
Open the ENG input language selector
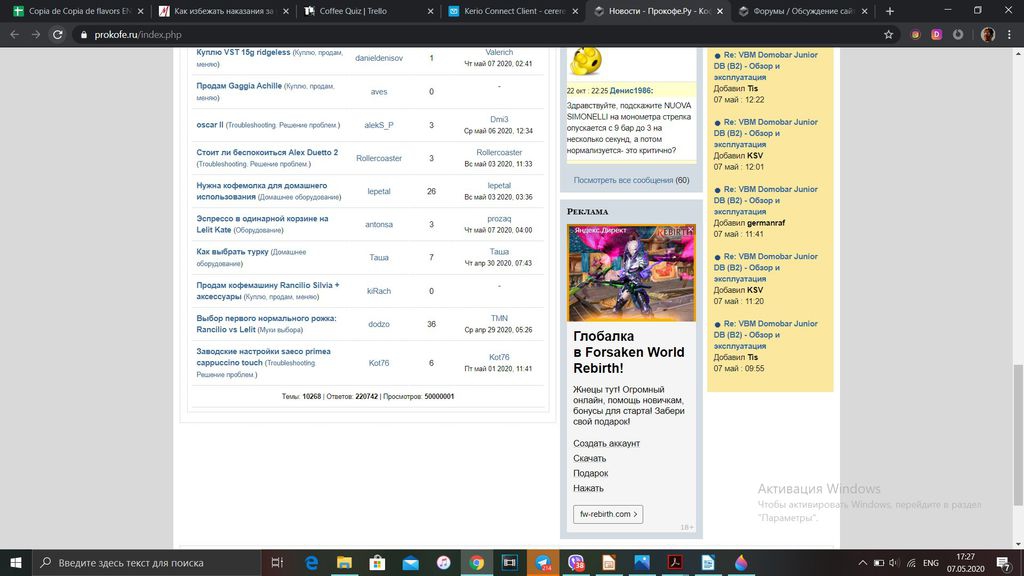[x=930, y=563]
